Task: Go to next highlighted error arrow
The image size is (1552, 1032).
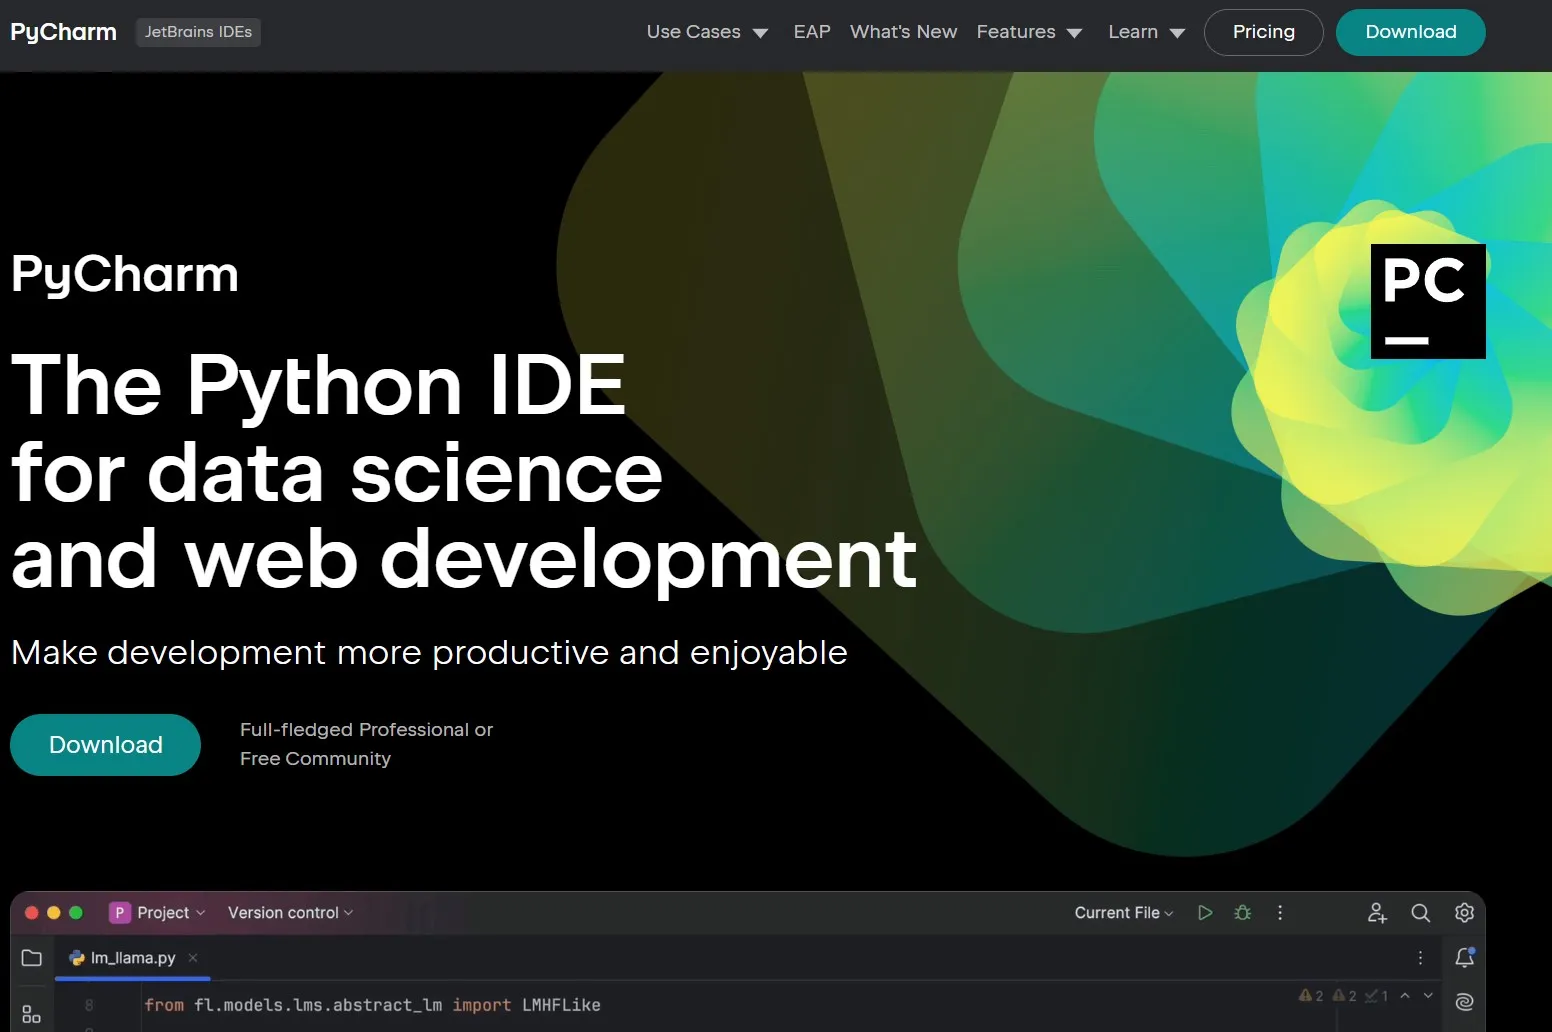Action: [x=1428, y=996]
